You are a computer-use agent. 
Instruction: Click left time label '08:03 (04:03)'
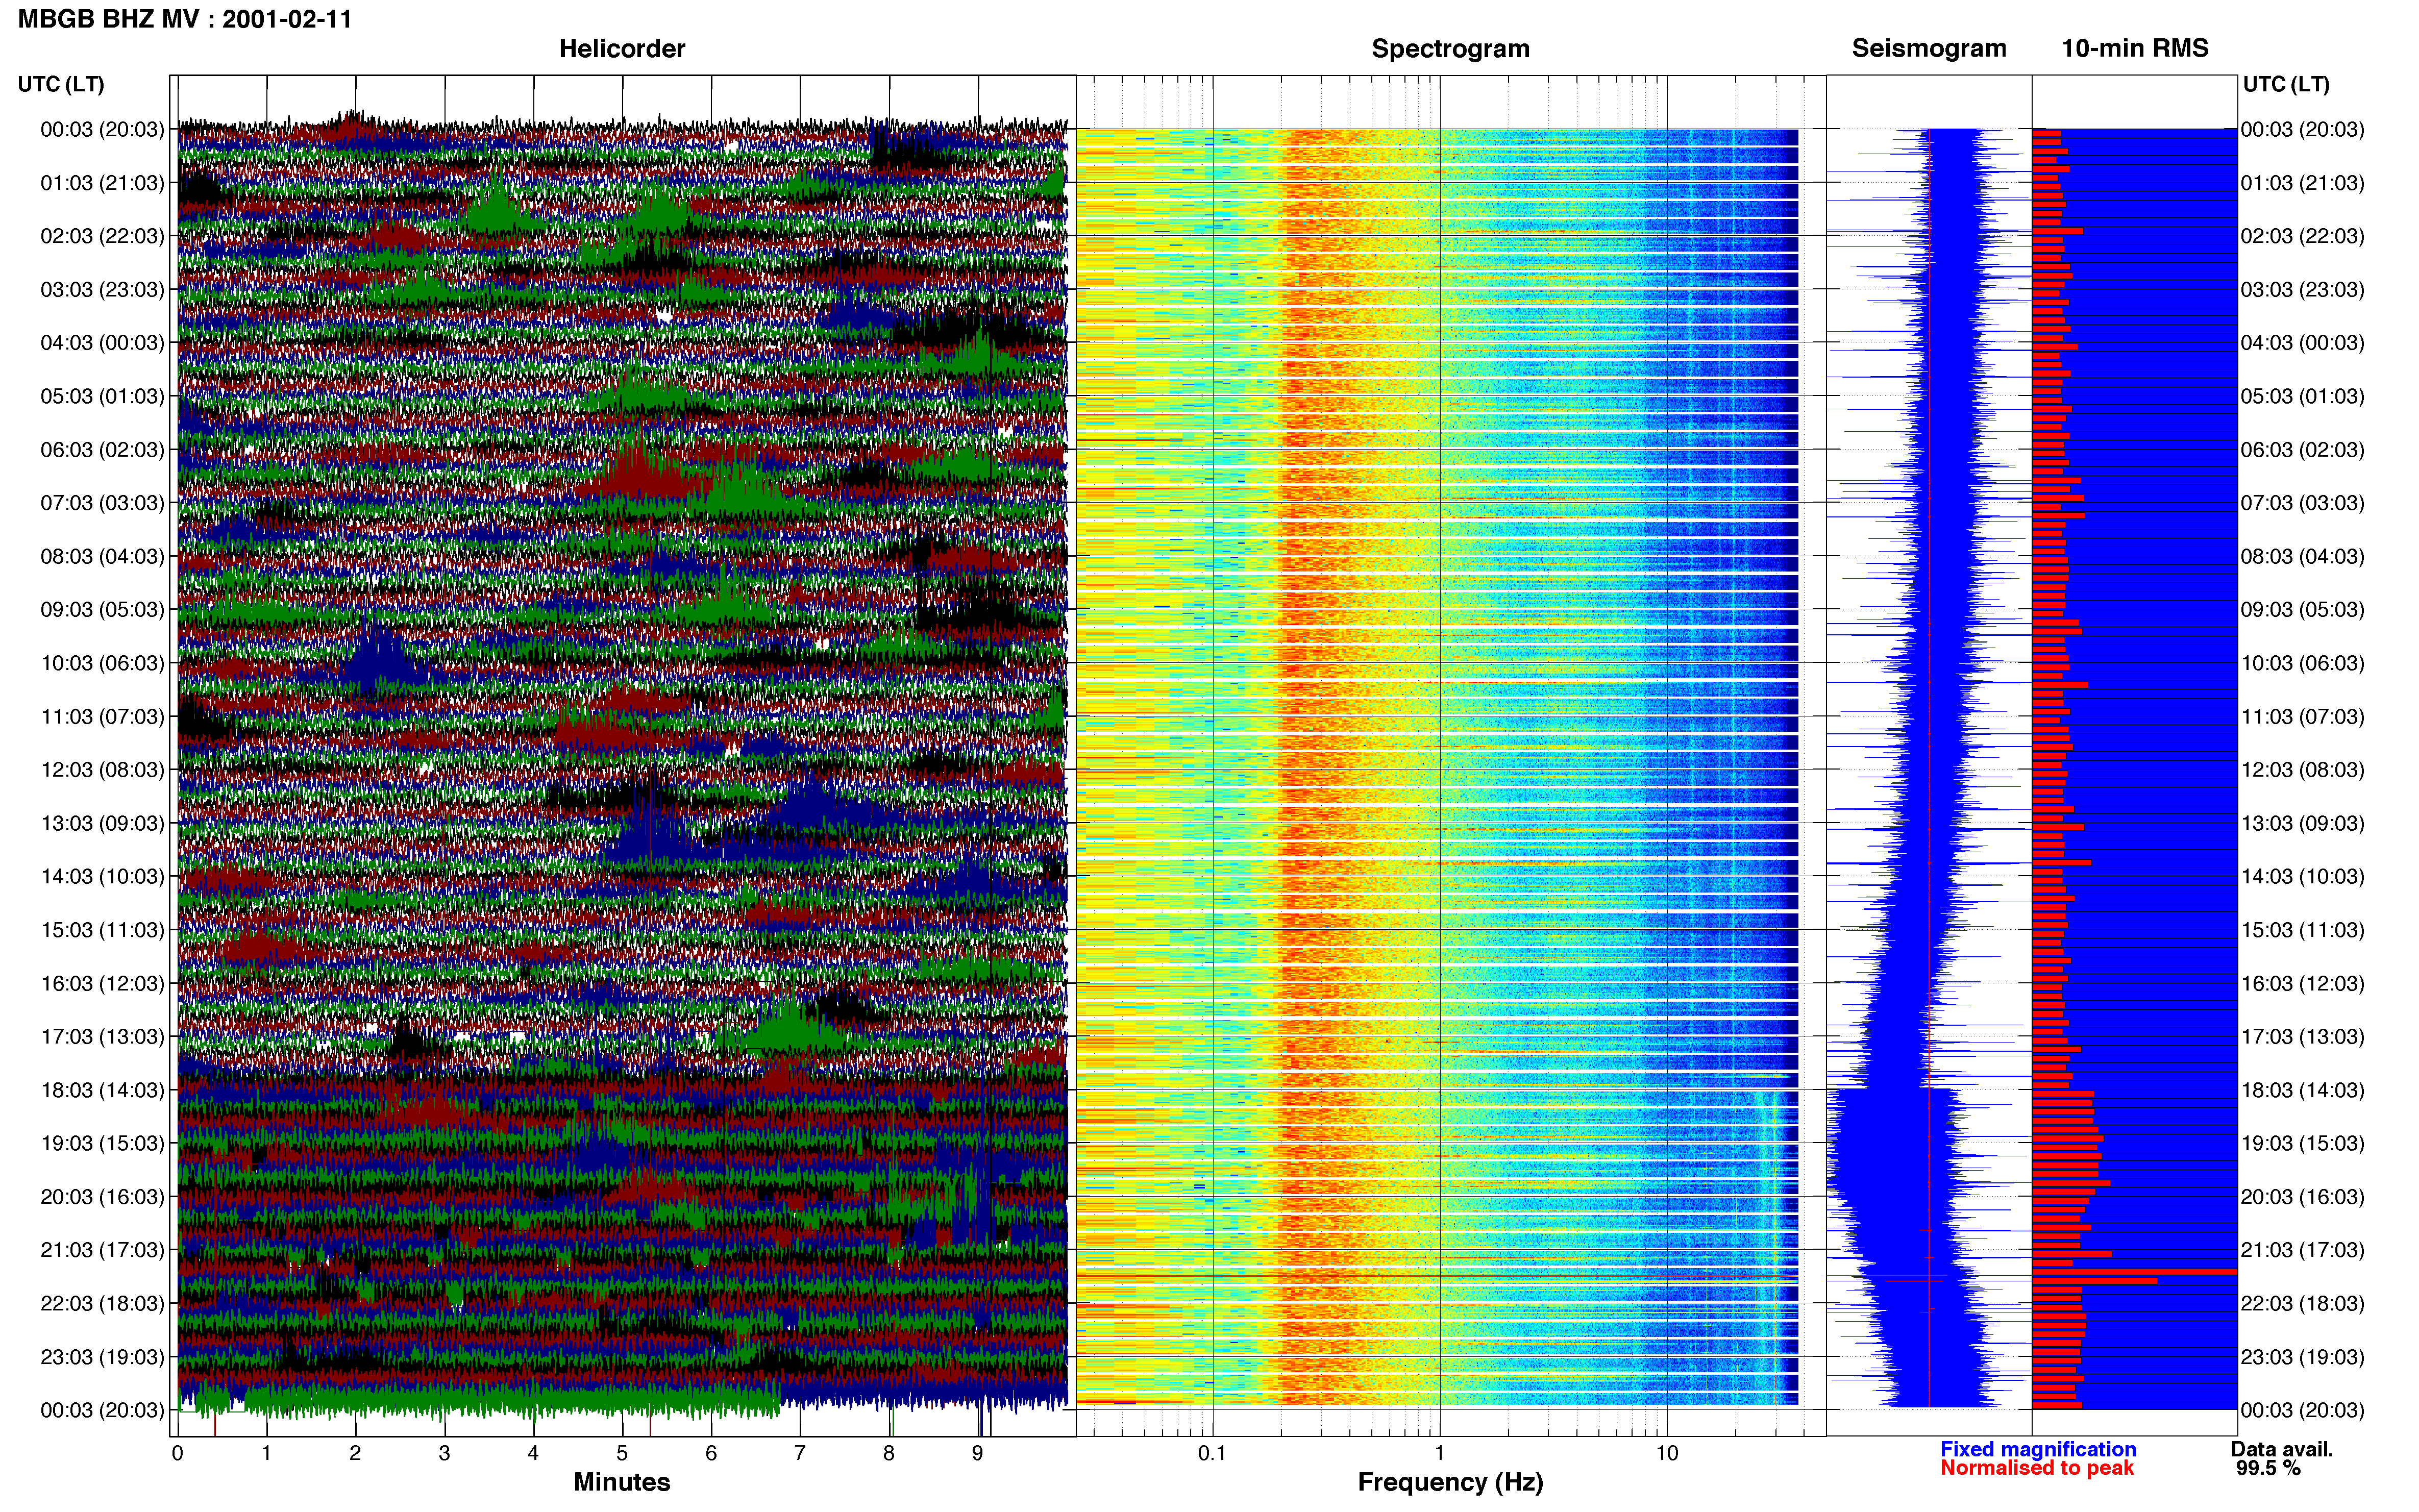click(x=102, y=556)
